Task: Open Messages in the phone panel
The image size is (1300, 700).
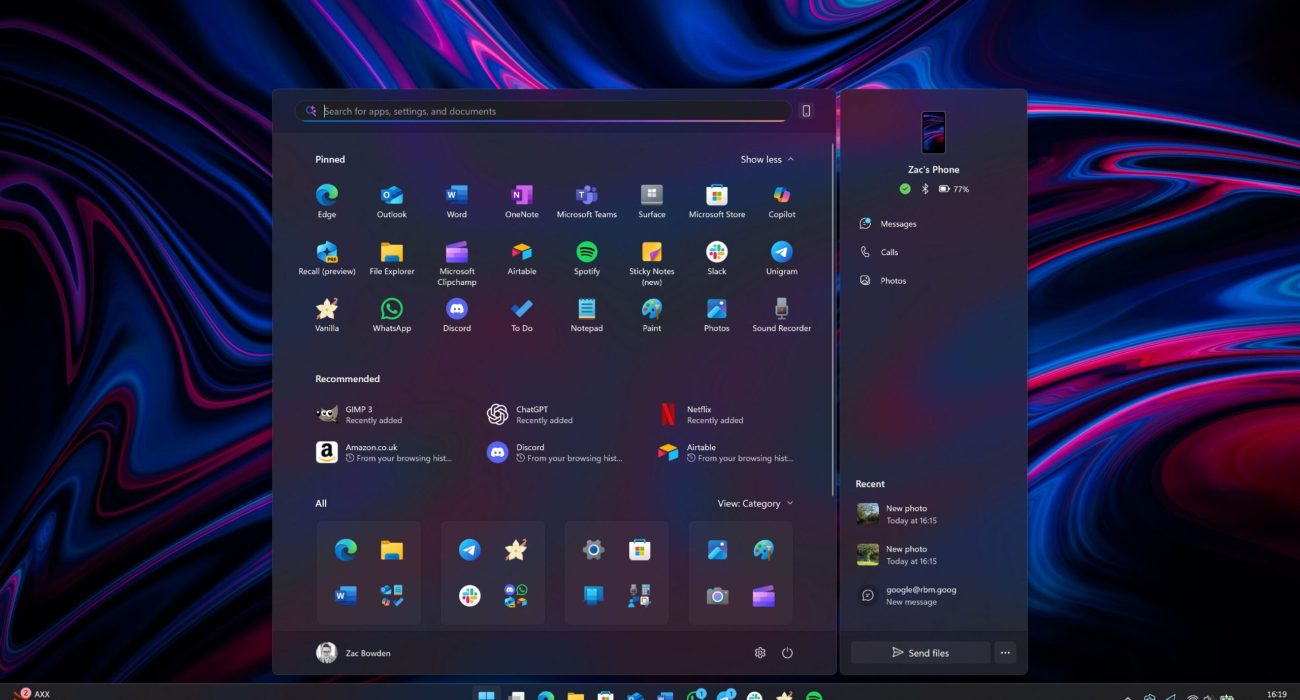Action: (898, 224)
